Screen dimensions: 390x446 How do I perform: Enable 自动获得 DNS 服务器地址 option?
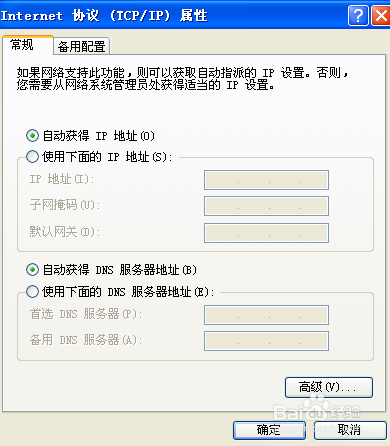pos(32,270)
